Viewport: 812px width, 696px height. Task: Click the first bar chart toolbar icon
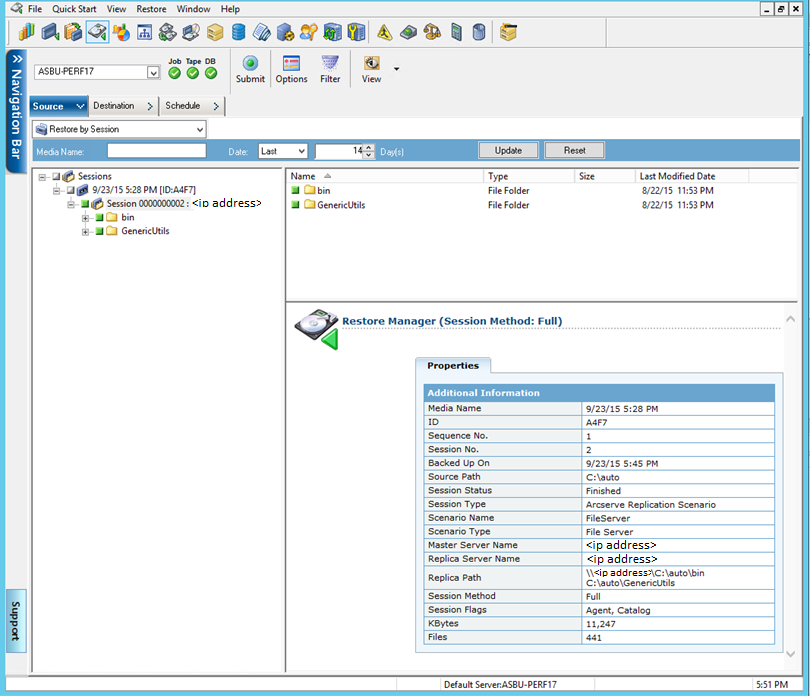26,32
